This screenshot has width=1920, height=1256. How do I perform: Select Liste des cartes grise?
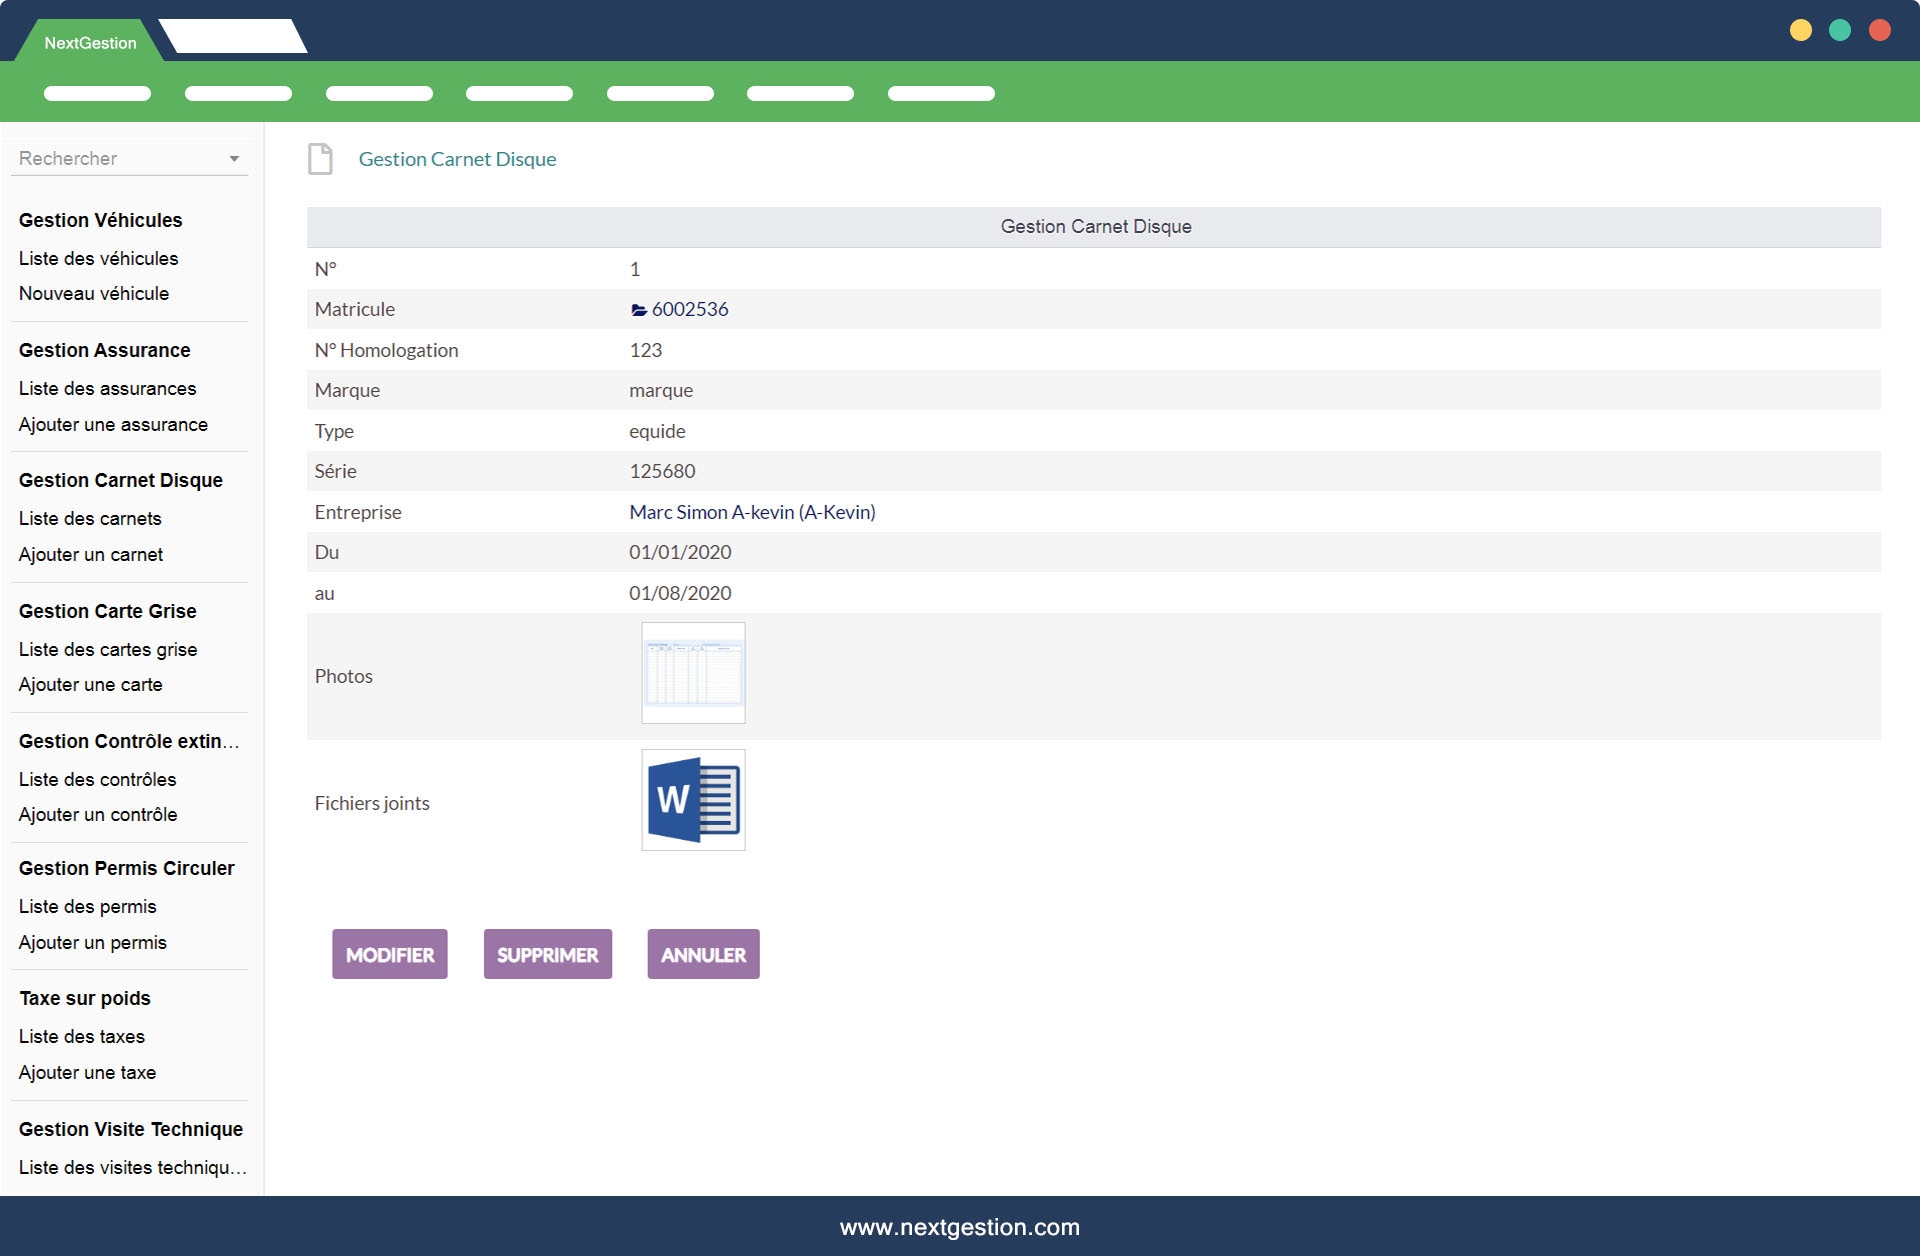tap(108, 649)
